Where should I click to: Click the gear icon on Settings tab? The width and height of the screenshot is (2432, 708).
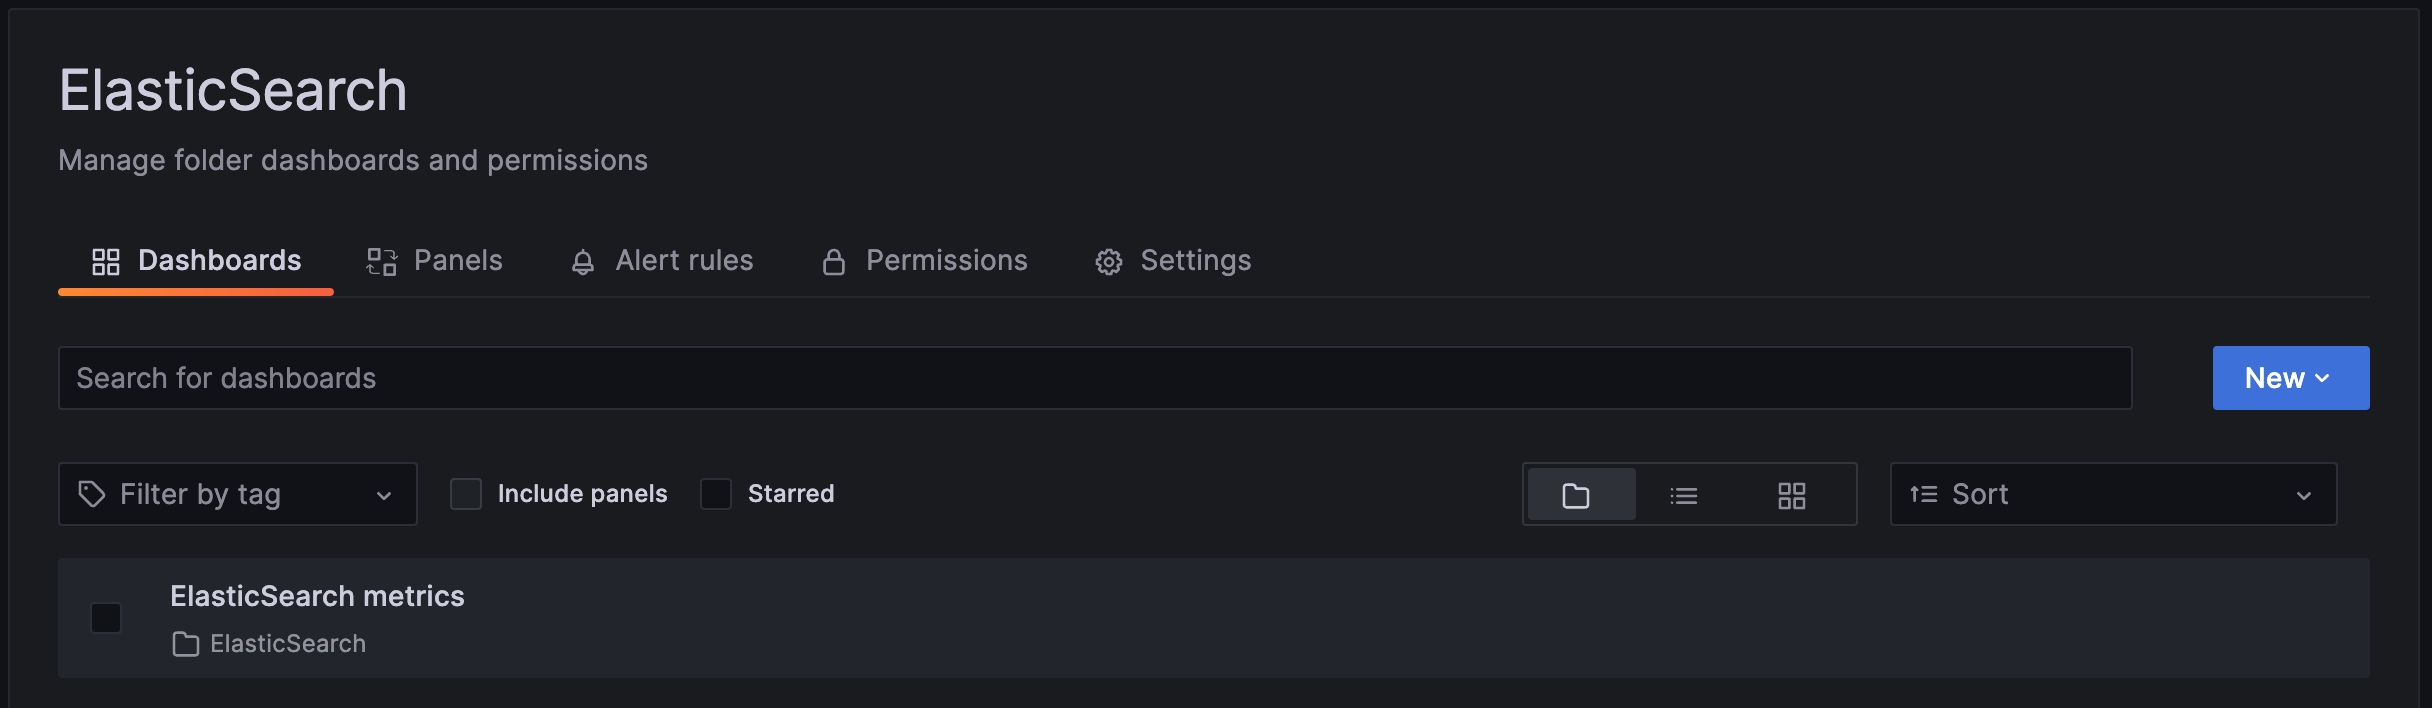[1108, 260]
